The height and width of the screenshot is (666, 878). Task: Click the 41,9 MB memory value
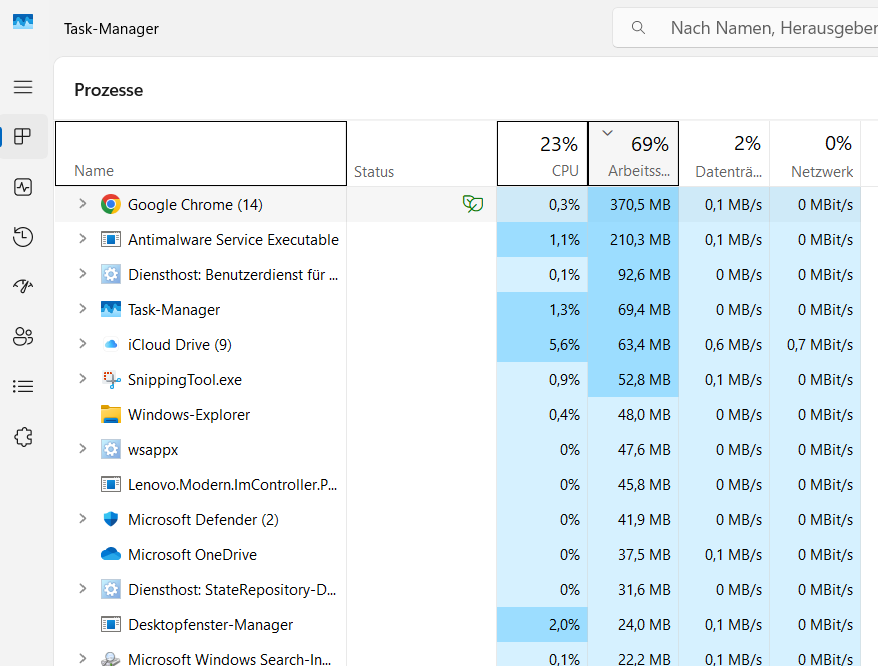tap(644, 520)
